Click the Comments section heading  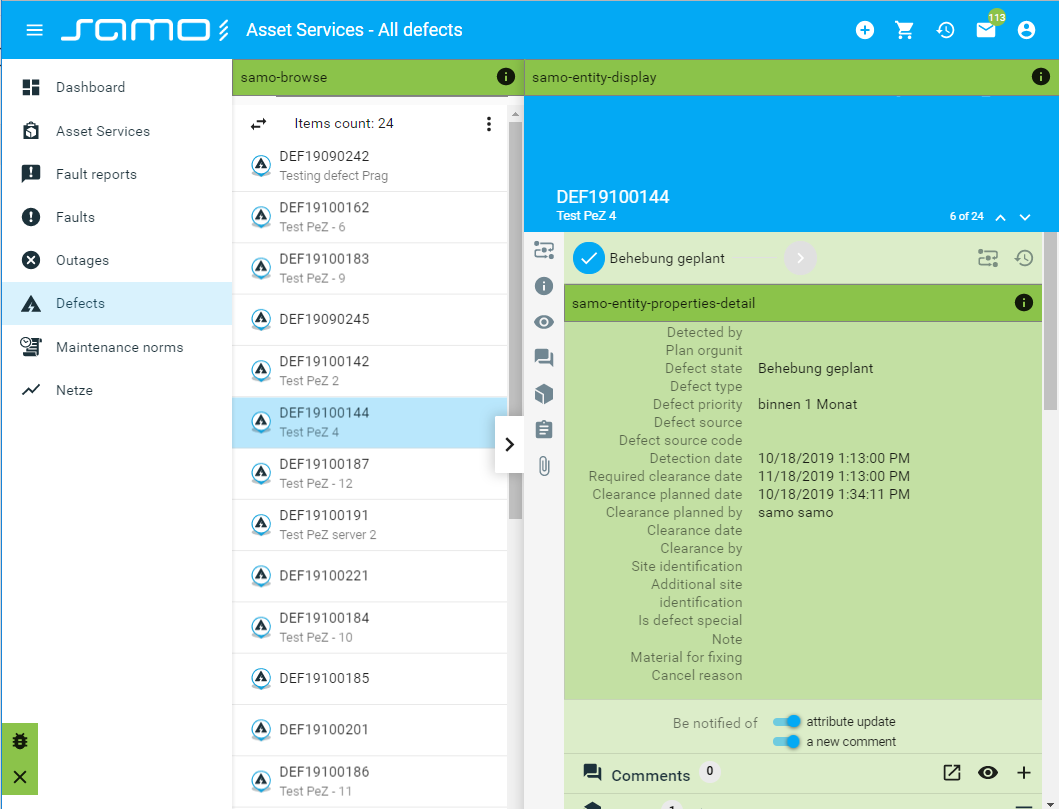(650, 775)
